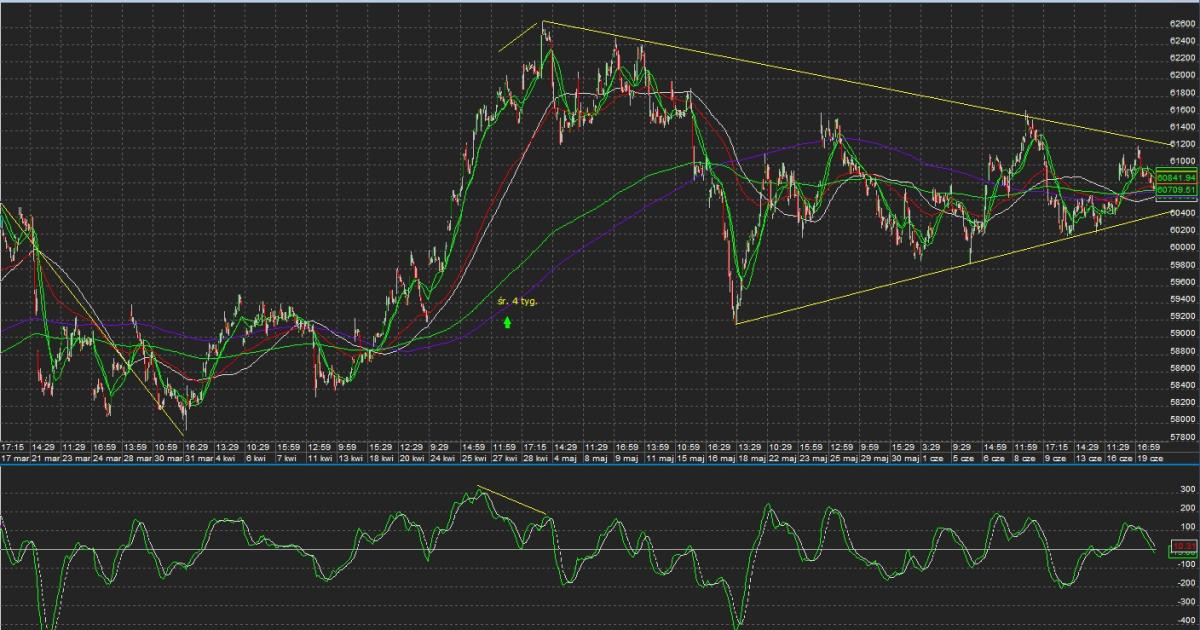This screenshot has height=630, width=1200.
Task: Select the upper yellow triangle trendline
Action: [x=850, y=84]
